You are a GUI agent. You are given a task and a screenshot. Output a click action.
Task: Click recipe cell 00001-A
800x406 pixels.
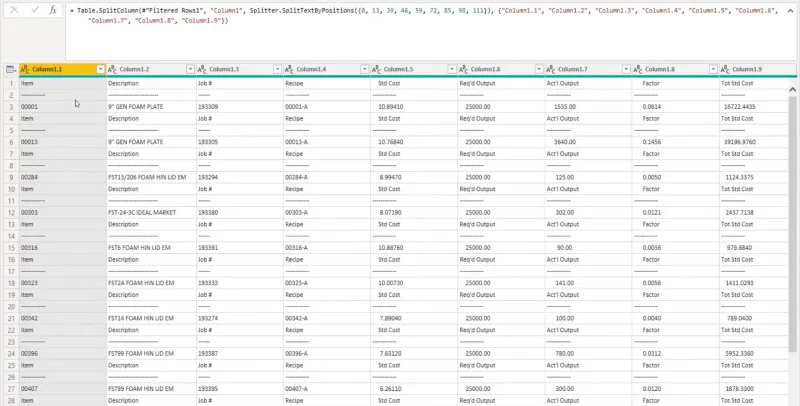point(327,107)
